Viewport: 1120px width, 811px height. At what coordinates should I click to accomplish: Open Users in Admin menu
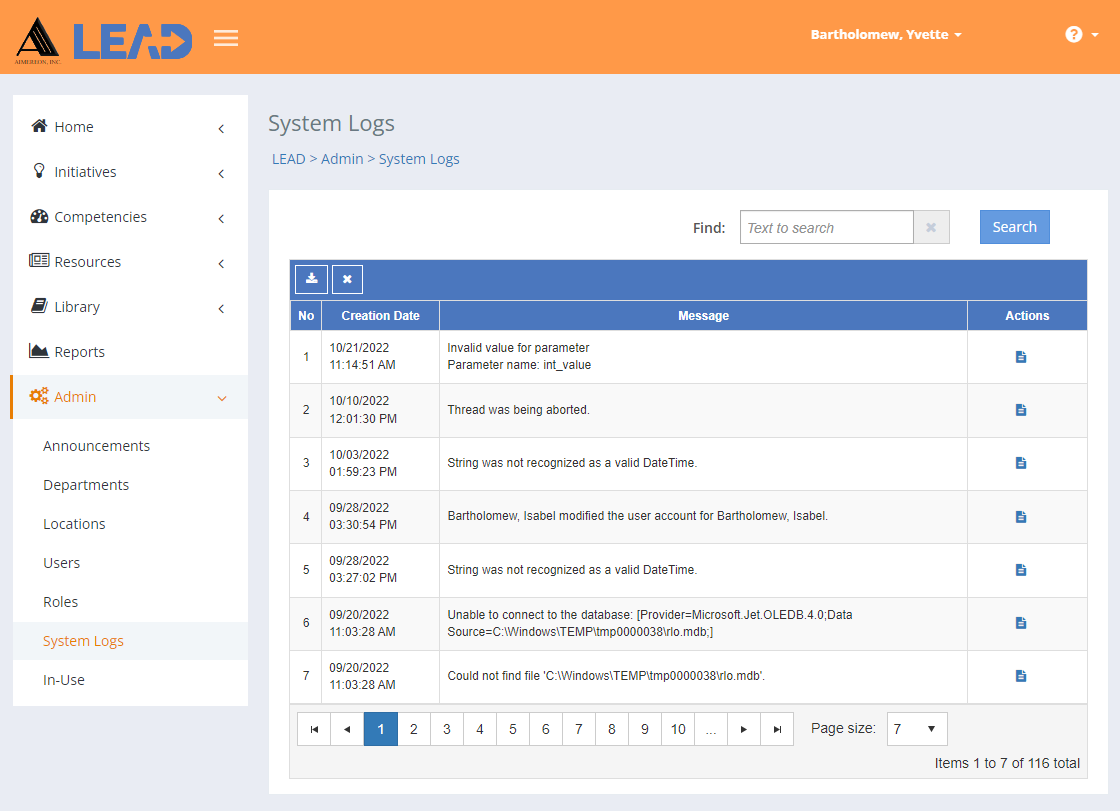pos(61,563)
